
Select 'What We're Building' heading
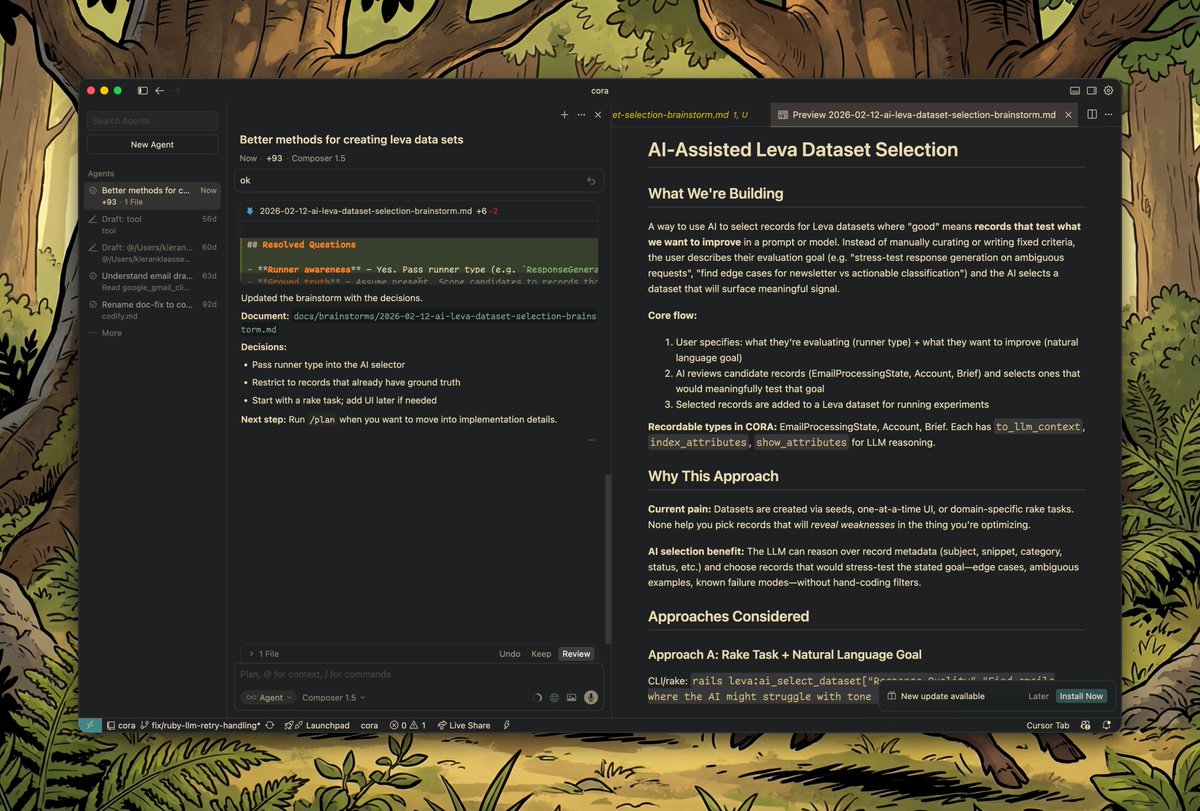716,193
